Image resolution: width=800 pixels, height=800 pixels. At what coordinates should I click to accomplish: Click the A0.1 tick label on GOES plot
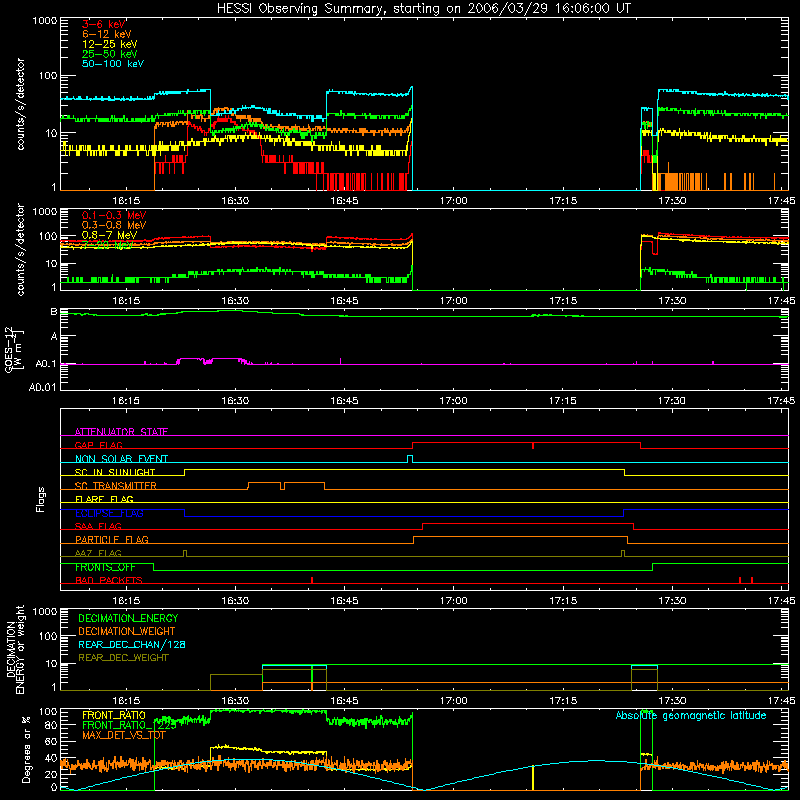pyautogui.click(x=45, y=364)
